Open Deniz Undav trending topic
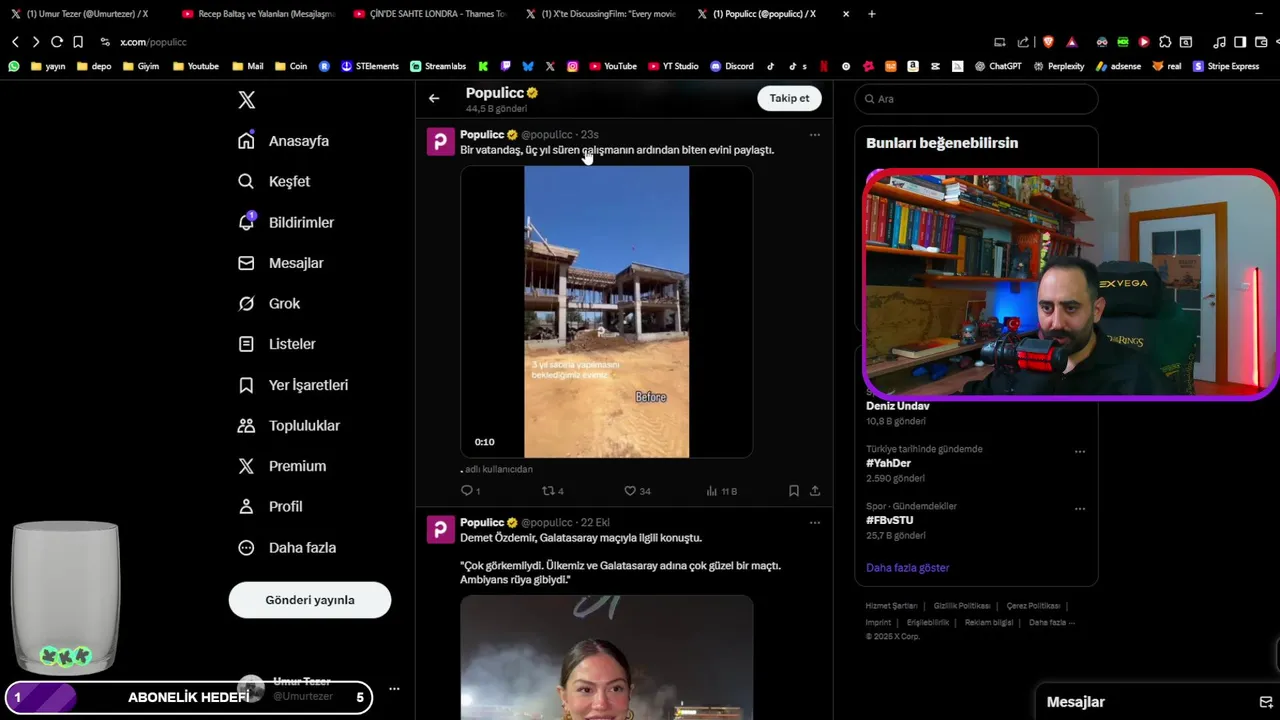This screenshot has height=720, width=1280. pyautogui.click(x=898, y=406)
